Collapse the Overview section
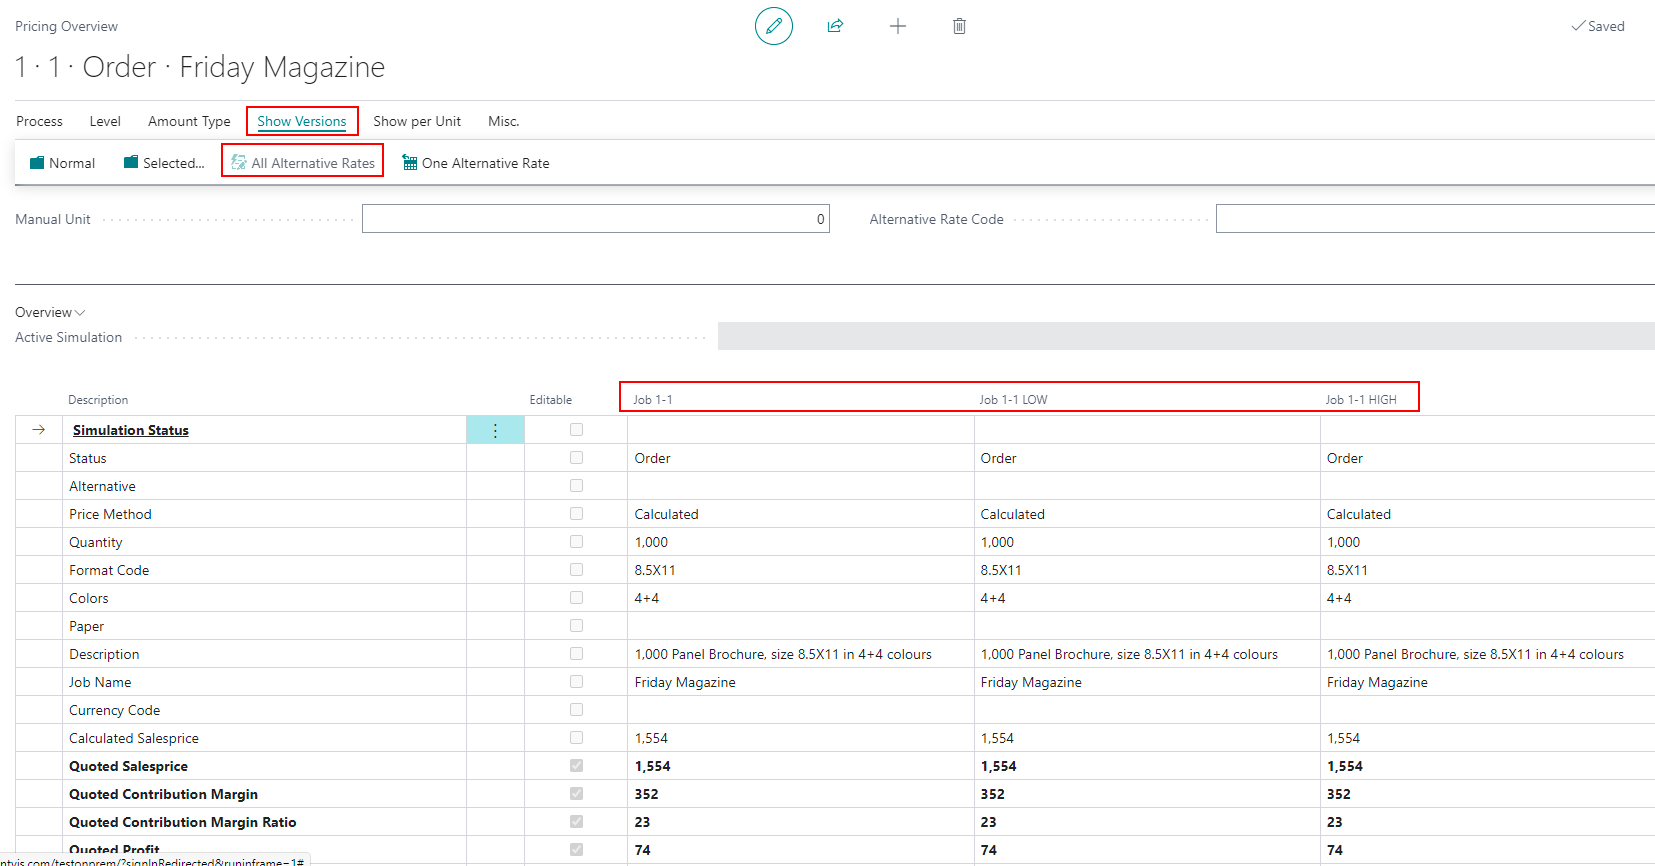The image size is (1655, 866). 50,312
